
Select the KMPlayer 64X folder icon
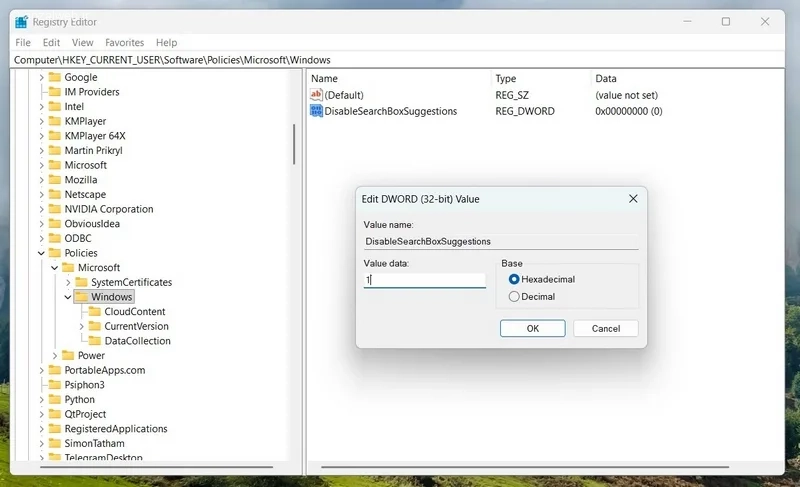pos(55,136)
